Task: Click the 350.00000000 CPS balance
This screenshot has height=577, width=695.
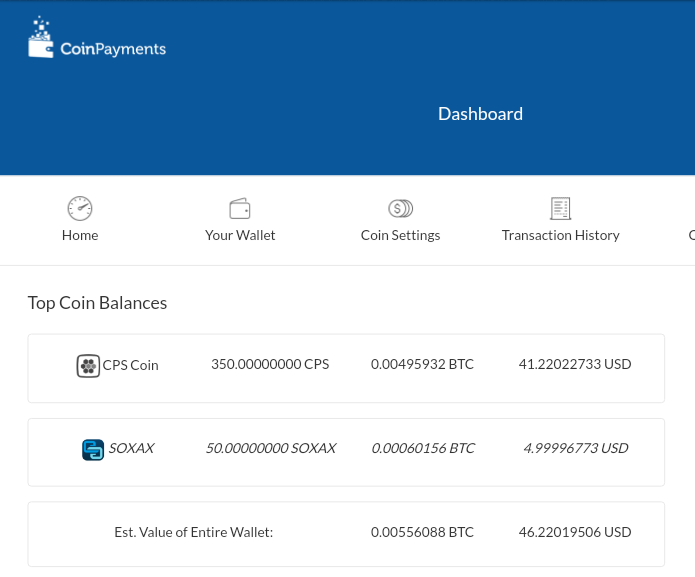Action: 270,364
